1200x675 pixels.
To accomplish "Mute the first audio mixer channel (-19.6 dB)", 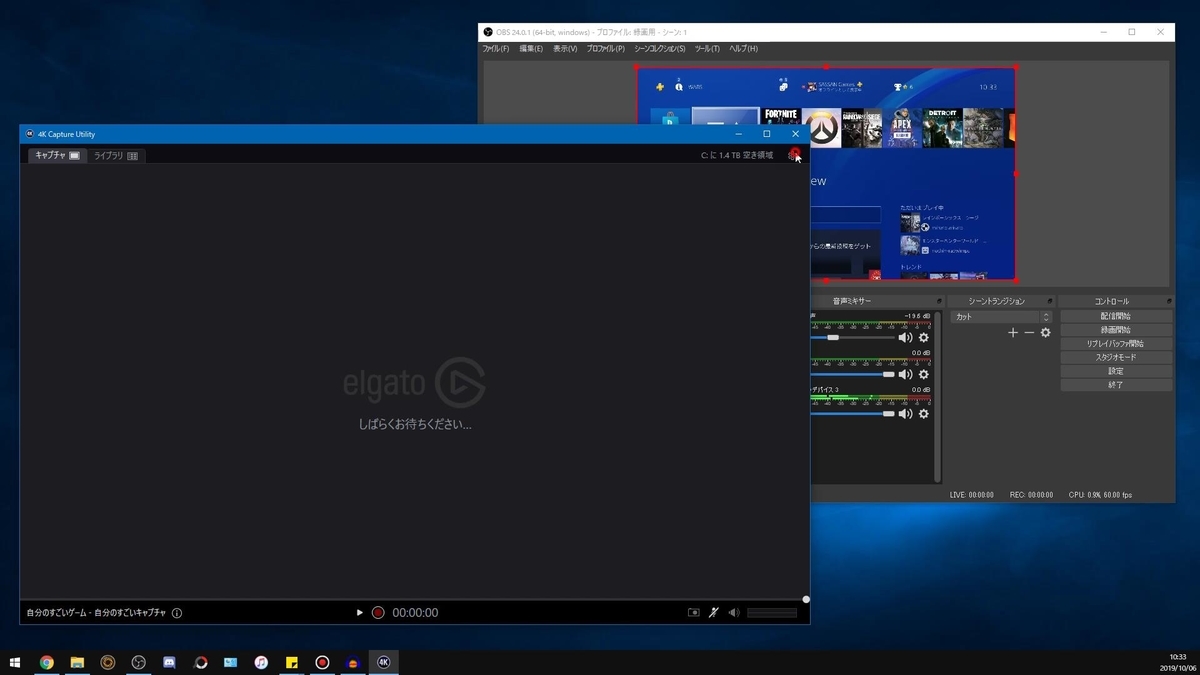I will 905,338.
